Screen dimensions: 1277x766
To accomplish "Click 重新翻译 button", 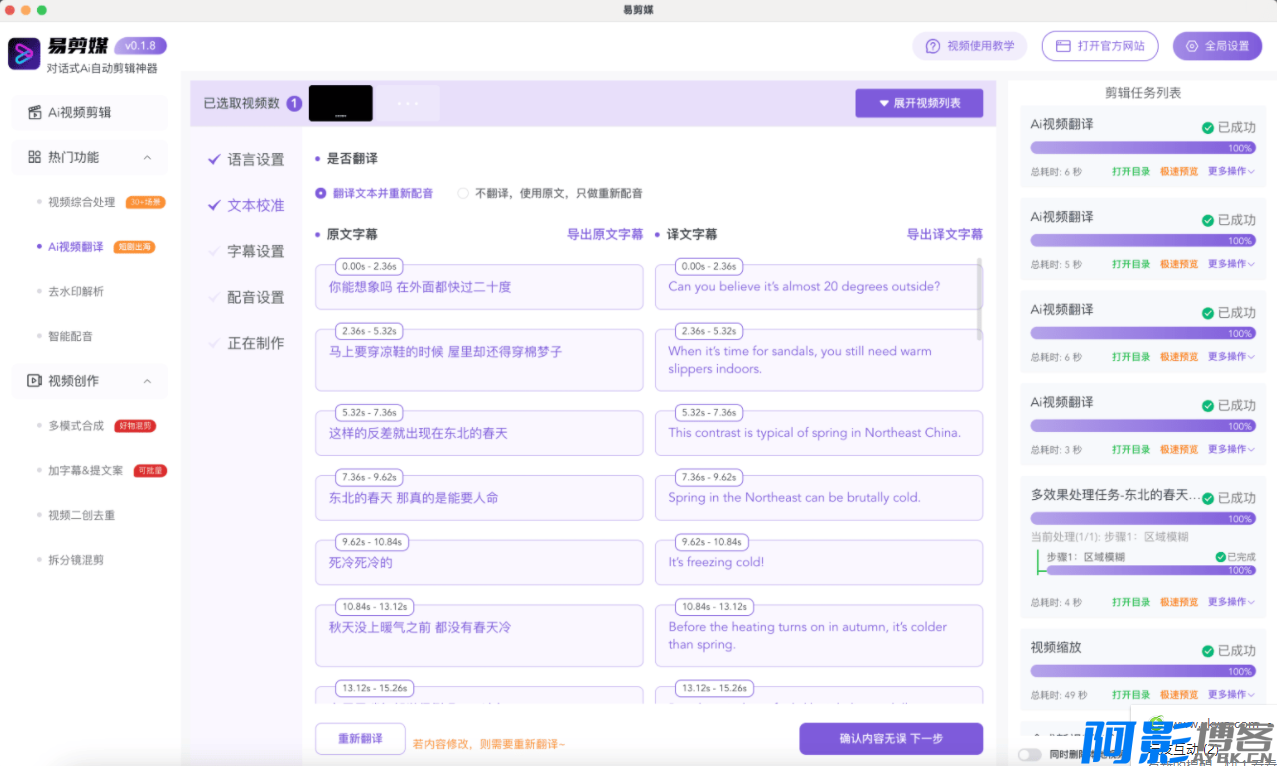I will pos(360,739).
